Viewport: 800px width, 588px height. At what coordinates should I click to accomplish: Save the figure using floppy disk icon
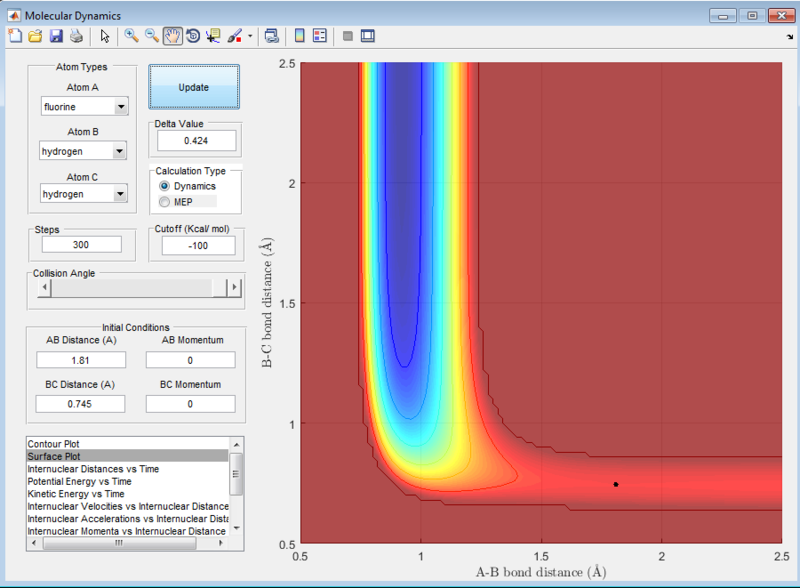click(56, 36)
